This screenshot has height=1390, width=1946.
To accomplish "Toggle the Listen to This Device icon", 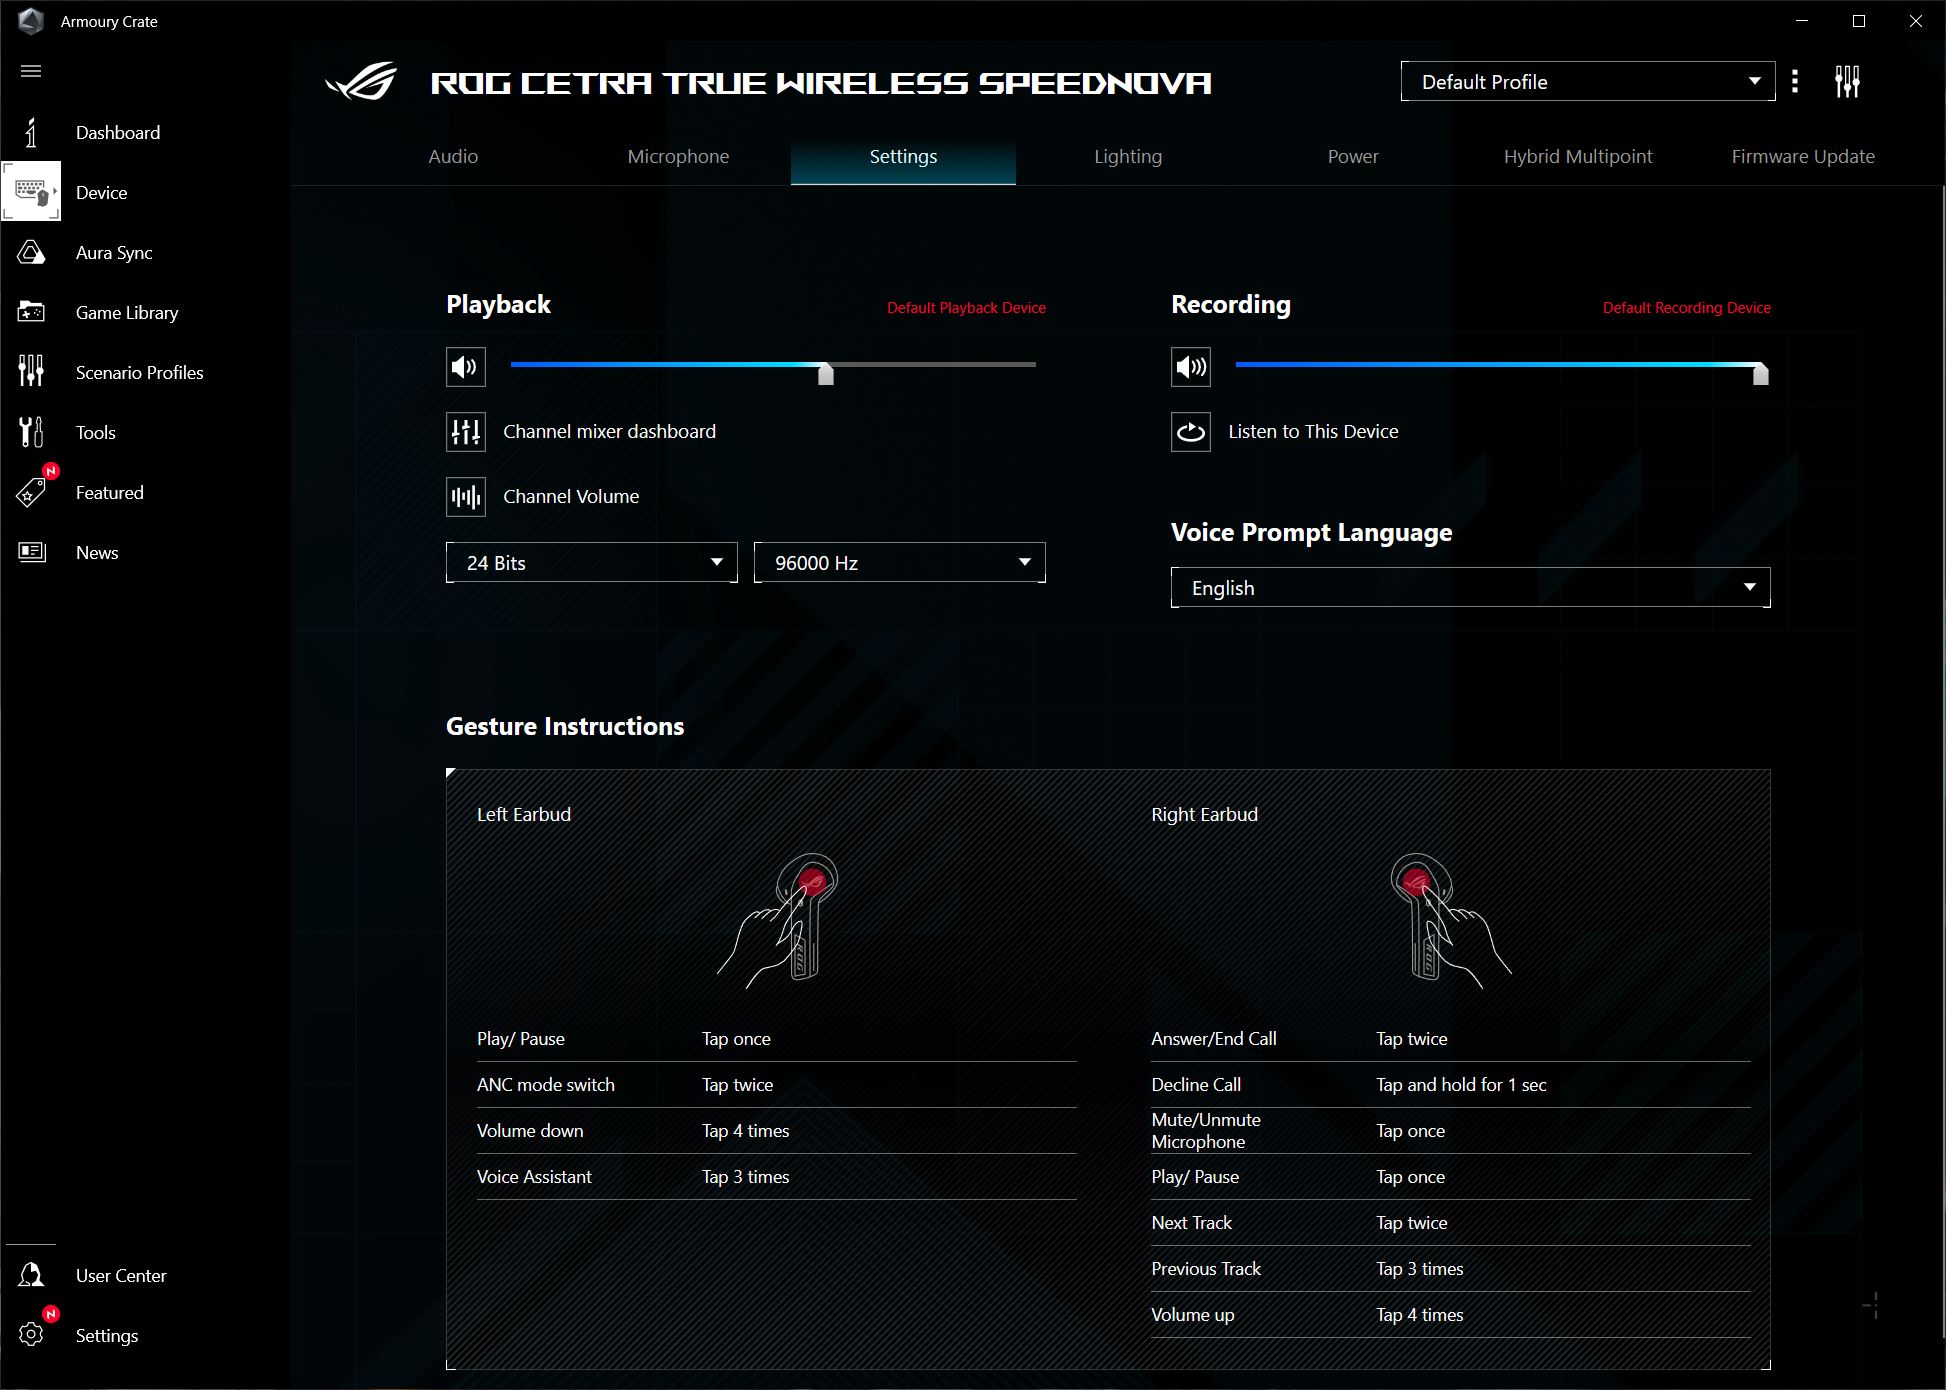I will pyautogui.click(x=1191, y=432).
